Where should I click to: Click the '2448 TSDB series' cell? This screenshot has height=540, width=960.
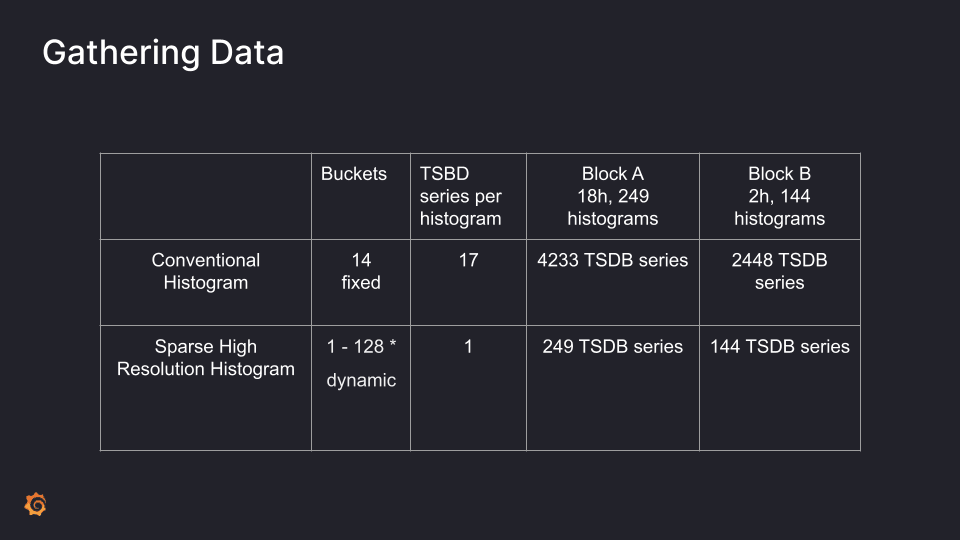click(779, 271)
